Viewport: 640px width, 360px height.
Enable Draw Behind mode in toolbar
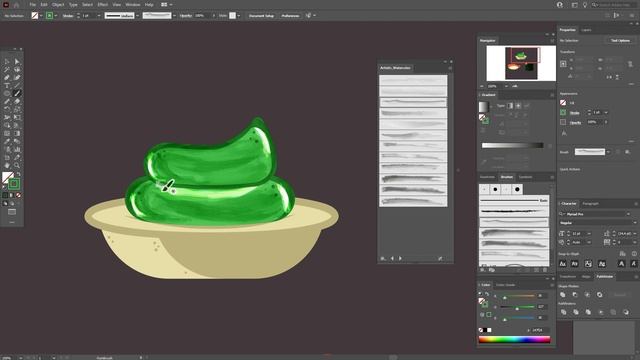[x=12, y=203]
